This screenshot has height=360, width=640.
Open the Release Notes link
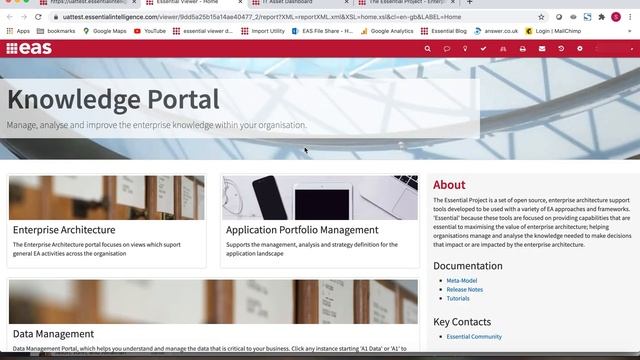[x=464, y=289]
